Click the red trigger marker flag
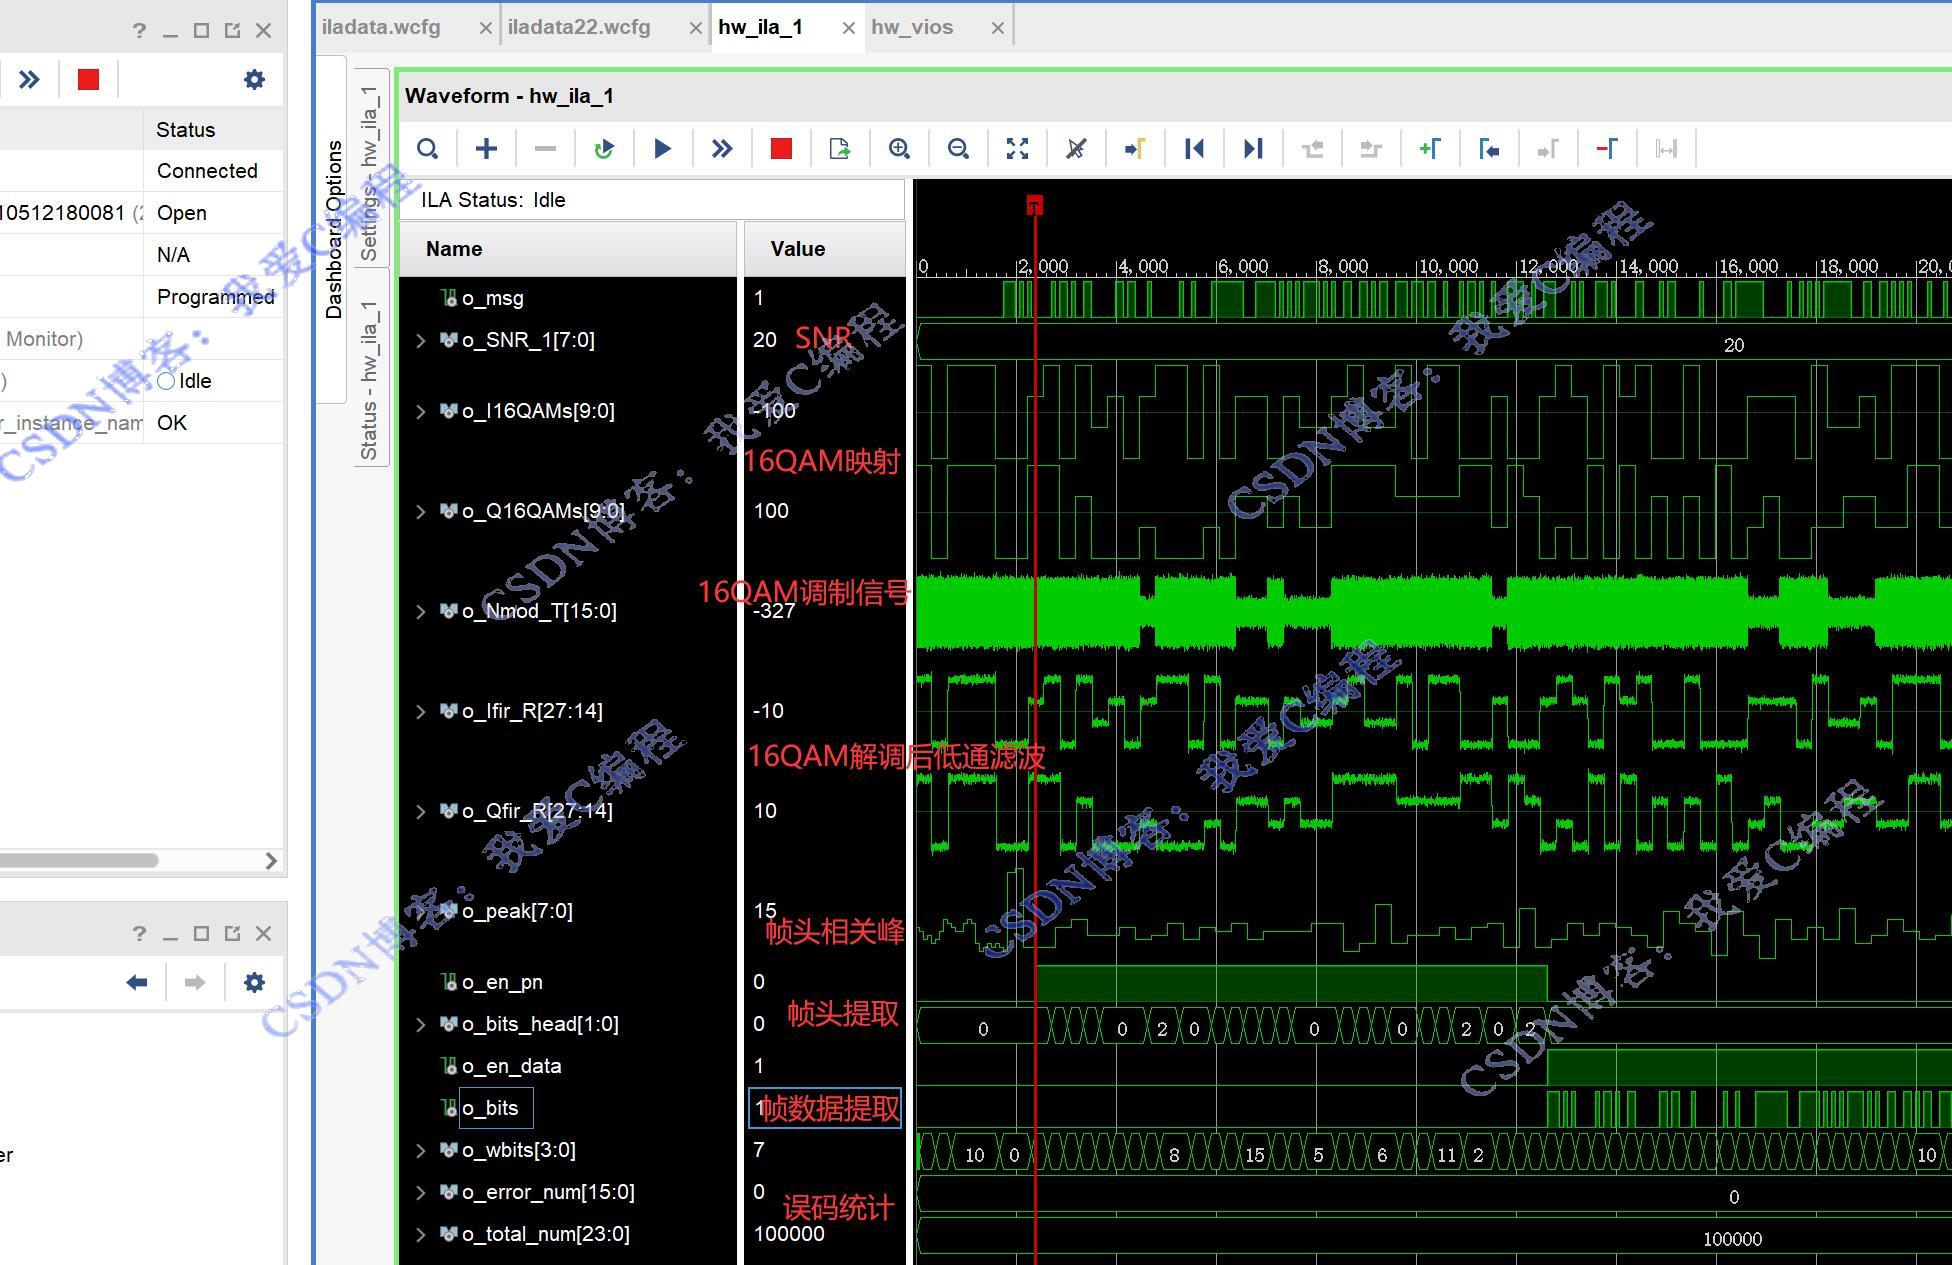This screenshot has width=1952, height=1265. pos(1034,206)
